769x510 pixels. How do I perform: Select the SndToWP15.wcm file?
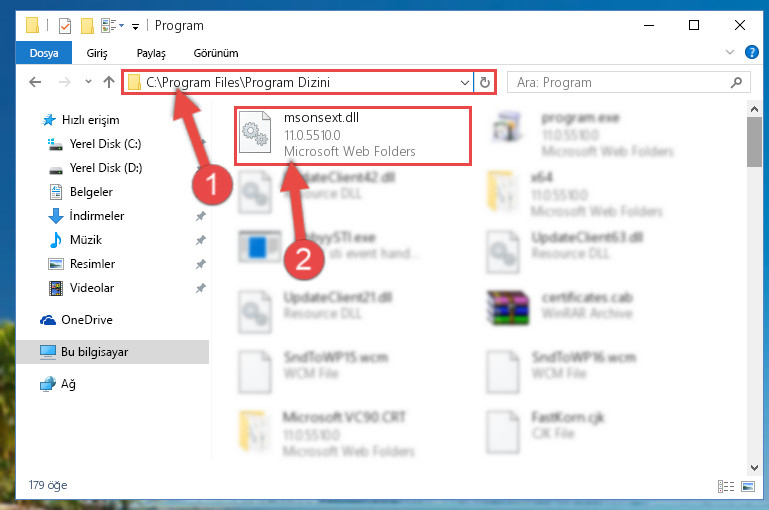click(x=314, y=372)
